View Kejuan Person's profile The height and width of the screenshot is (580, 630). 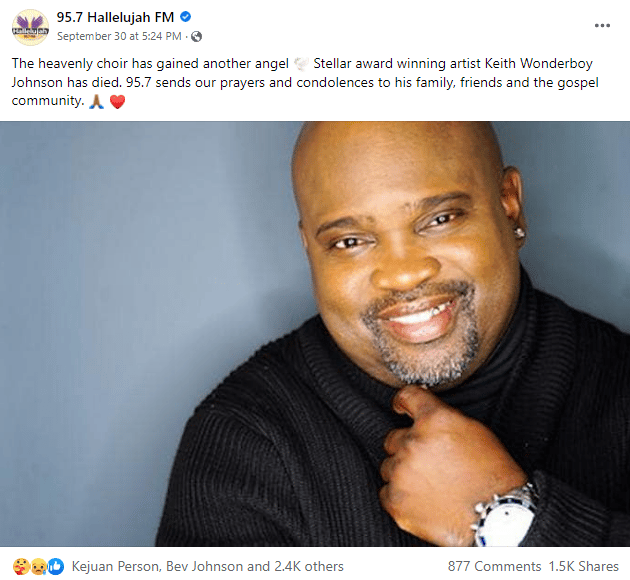click(117, 566)
